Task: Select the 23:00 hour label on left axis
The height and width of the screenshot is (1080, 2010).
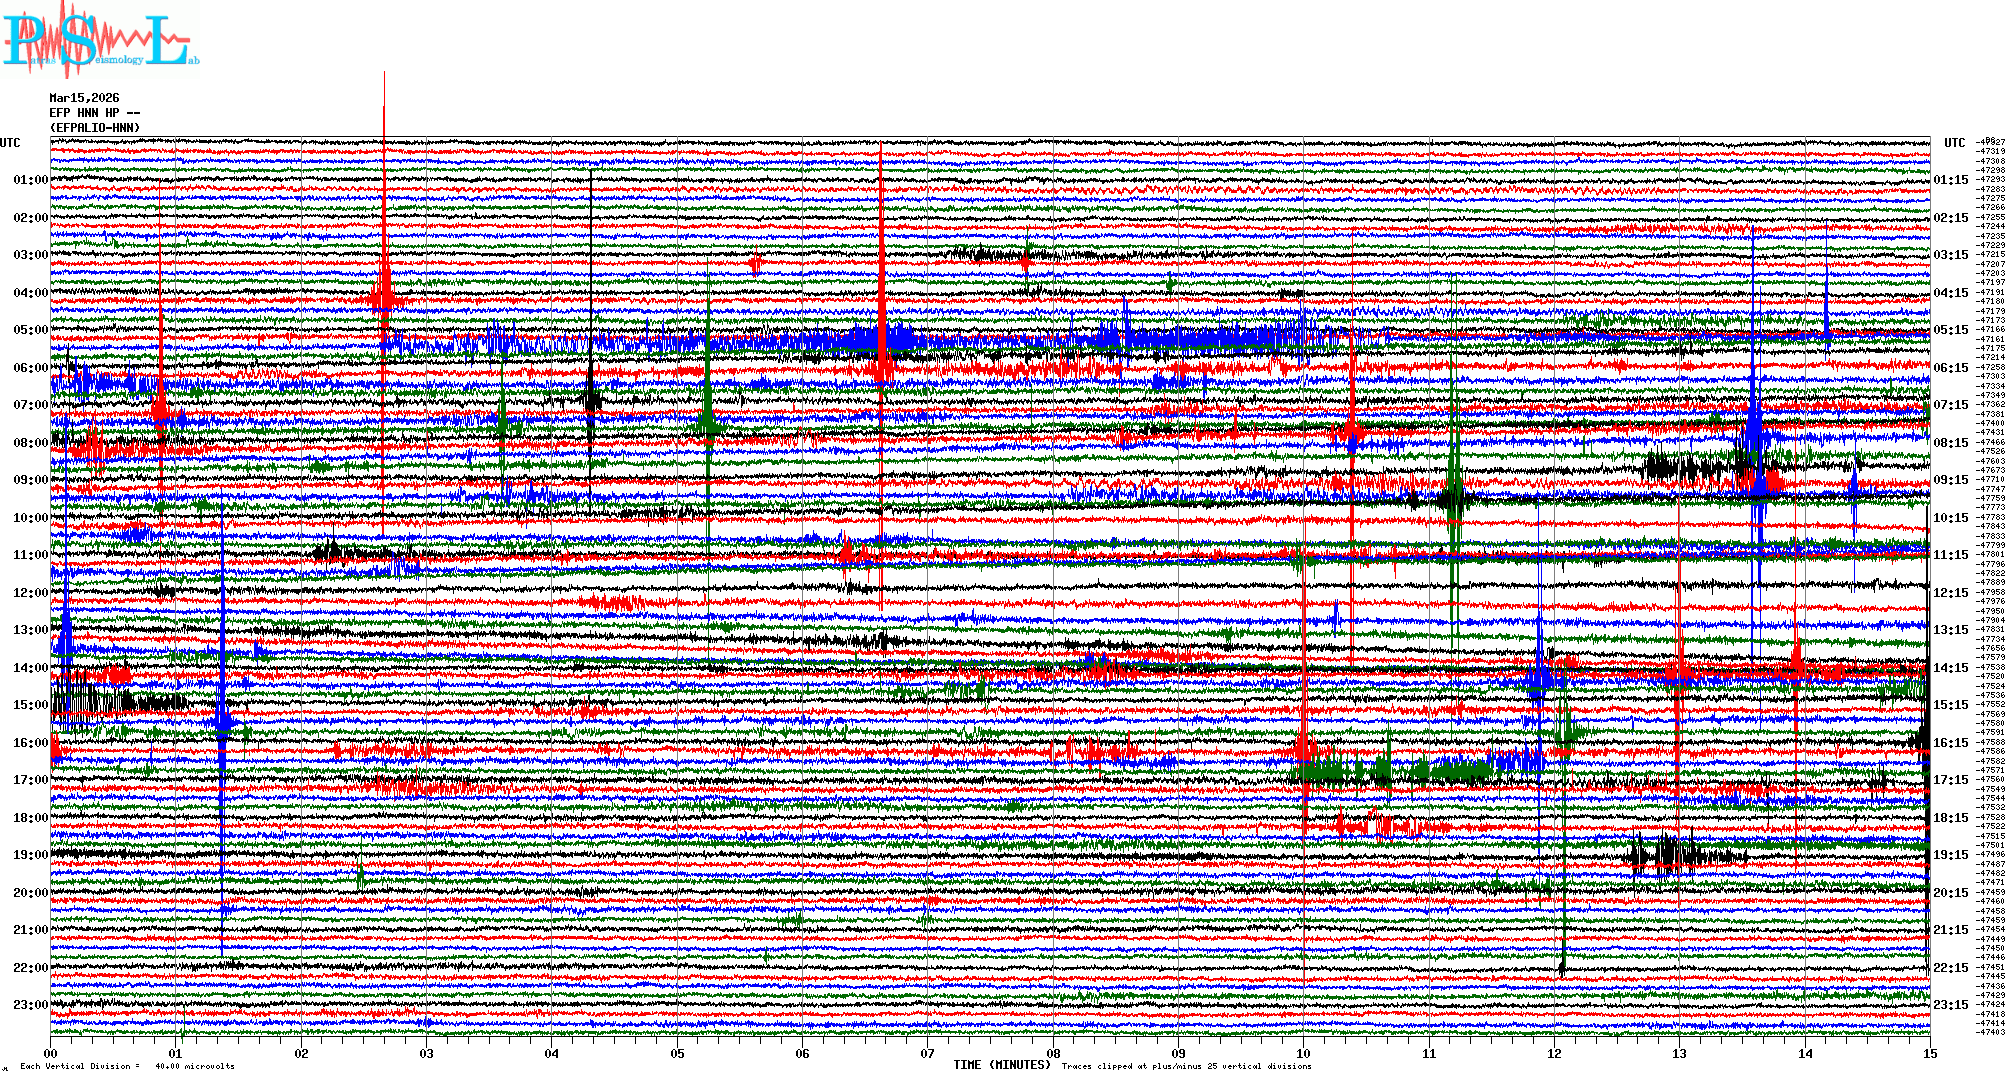Action: [30, 1005]
